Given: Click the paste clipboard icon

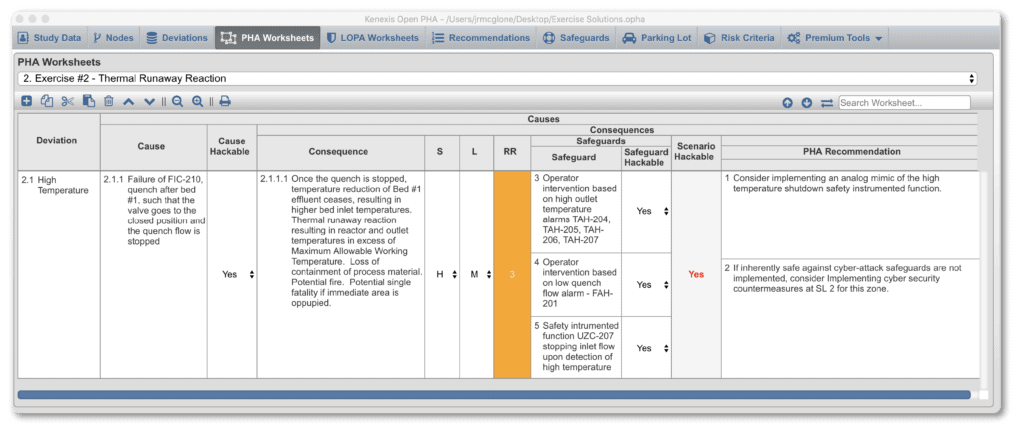Looking at the screenshot, I should (x=88, y=101).
